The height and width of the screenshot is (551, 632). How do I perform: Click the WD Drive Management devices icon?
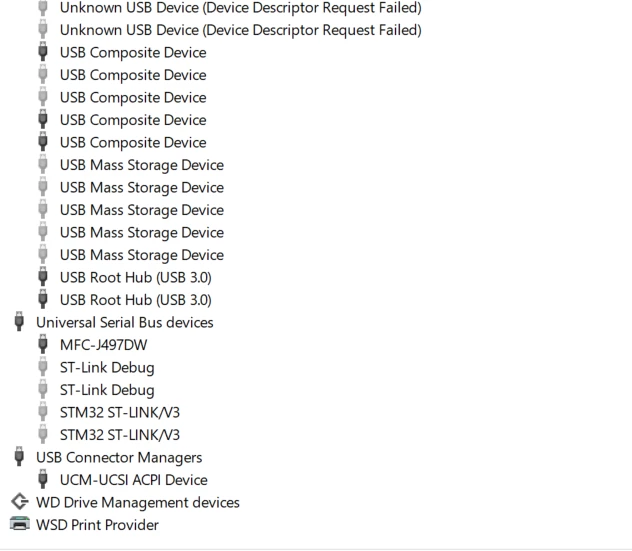click(x=19, y=502)
